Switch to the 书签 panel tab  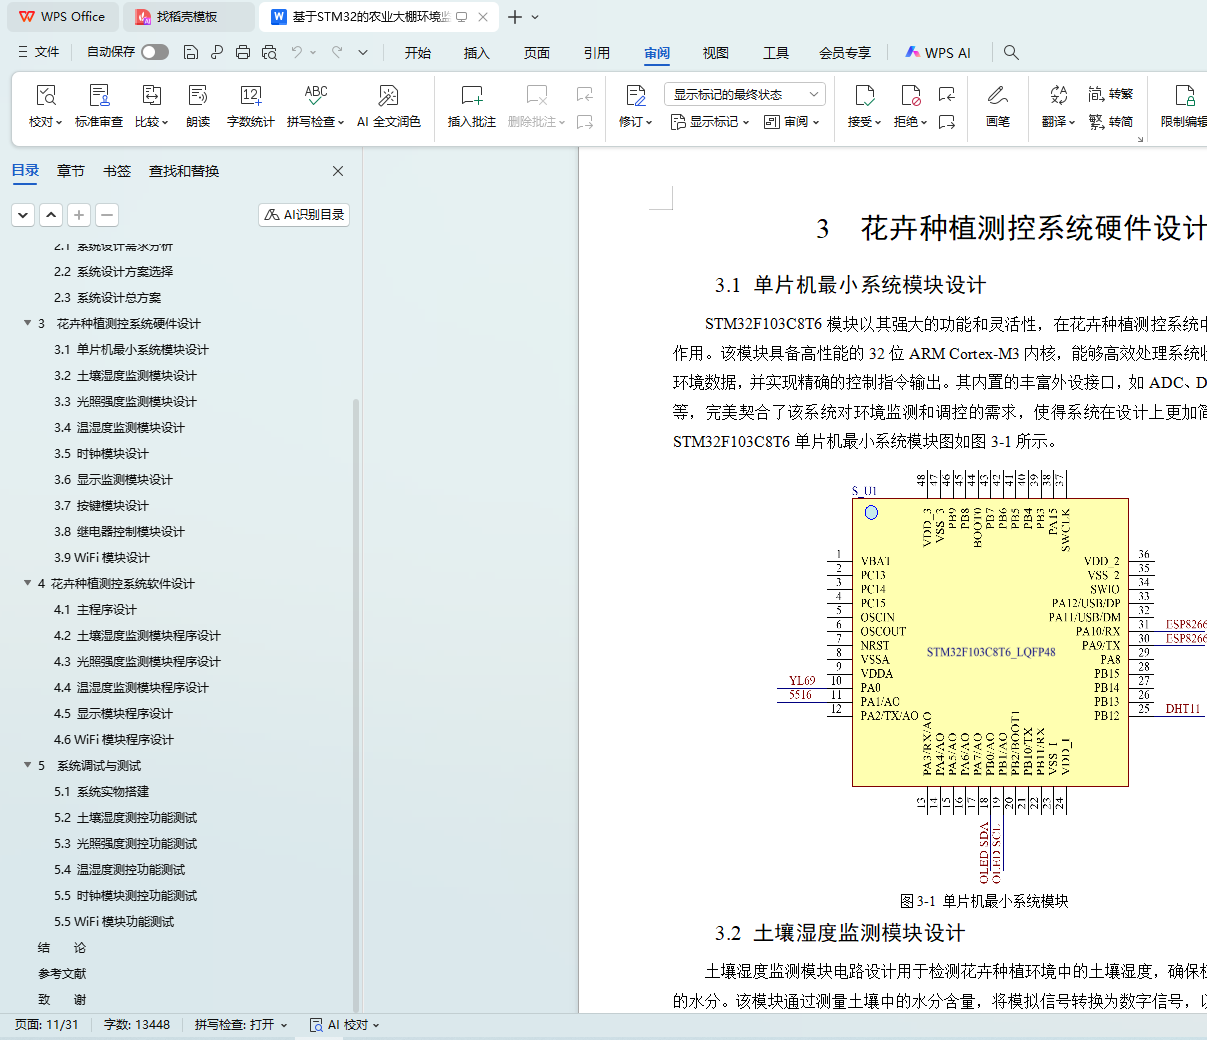click(x=117, y=171)
